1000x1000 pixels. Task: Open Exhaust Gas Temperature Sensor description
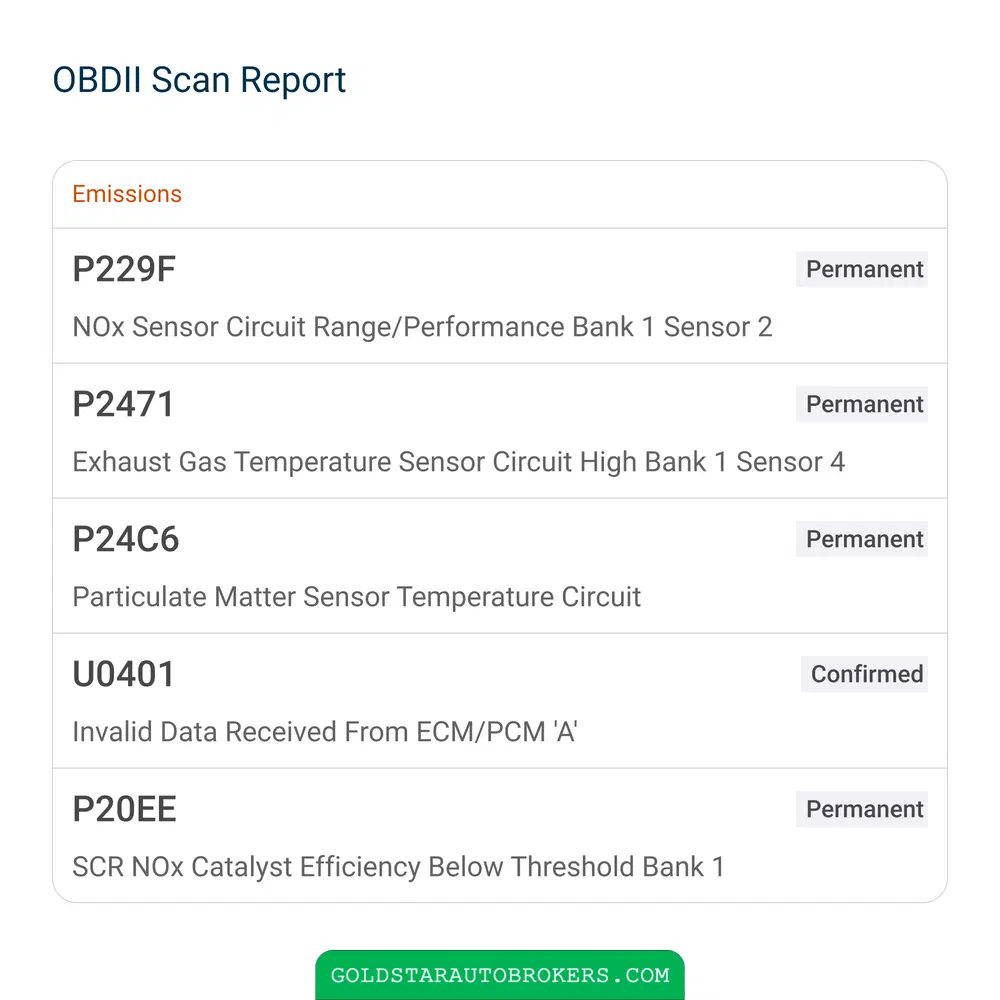coord(459,462)
